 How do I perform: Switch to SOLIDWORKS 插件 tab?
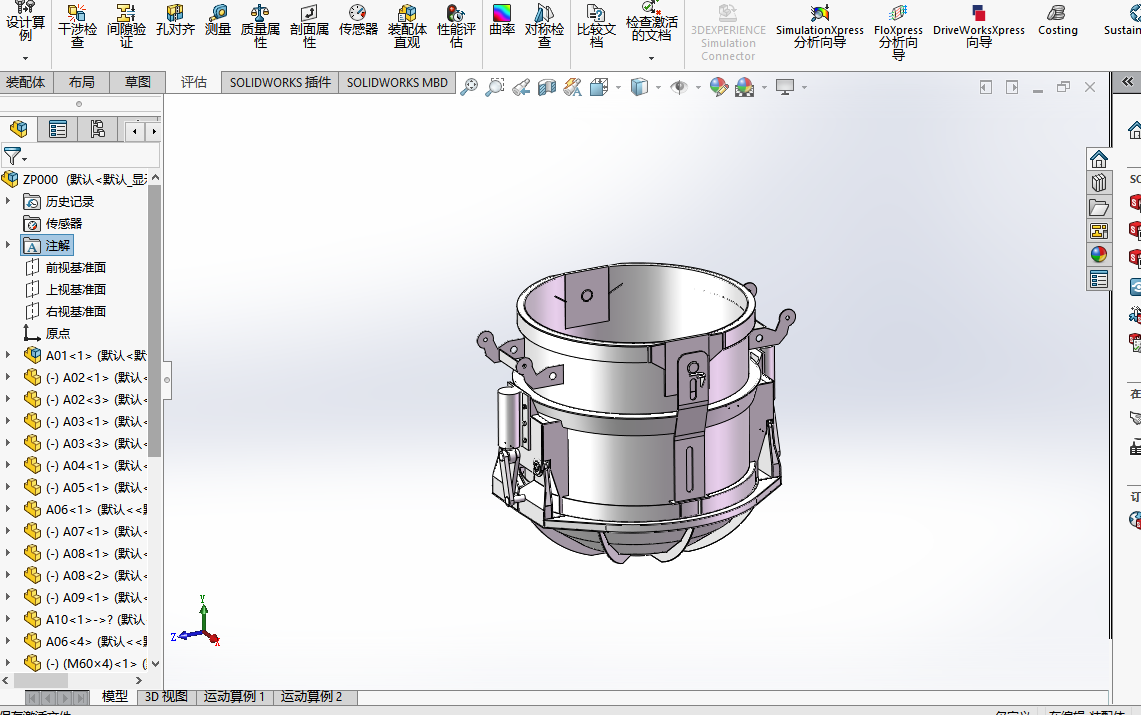[280, 82]
